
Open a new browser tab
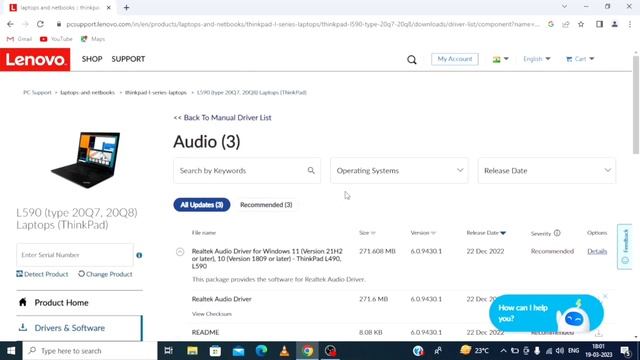(127, 7)
